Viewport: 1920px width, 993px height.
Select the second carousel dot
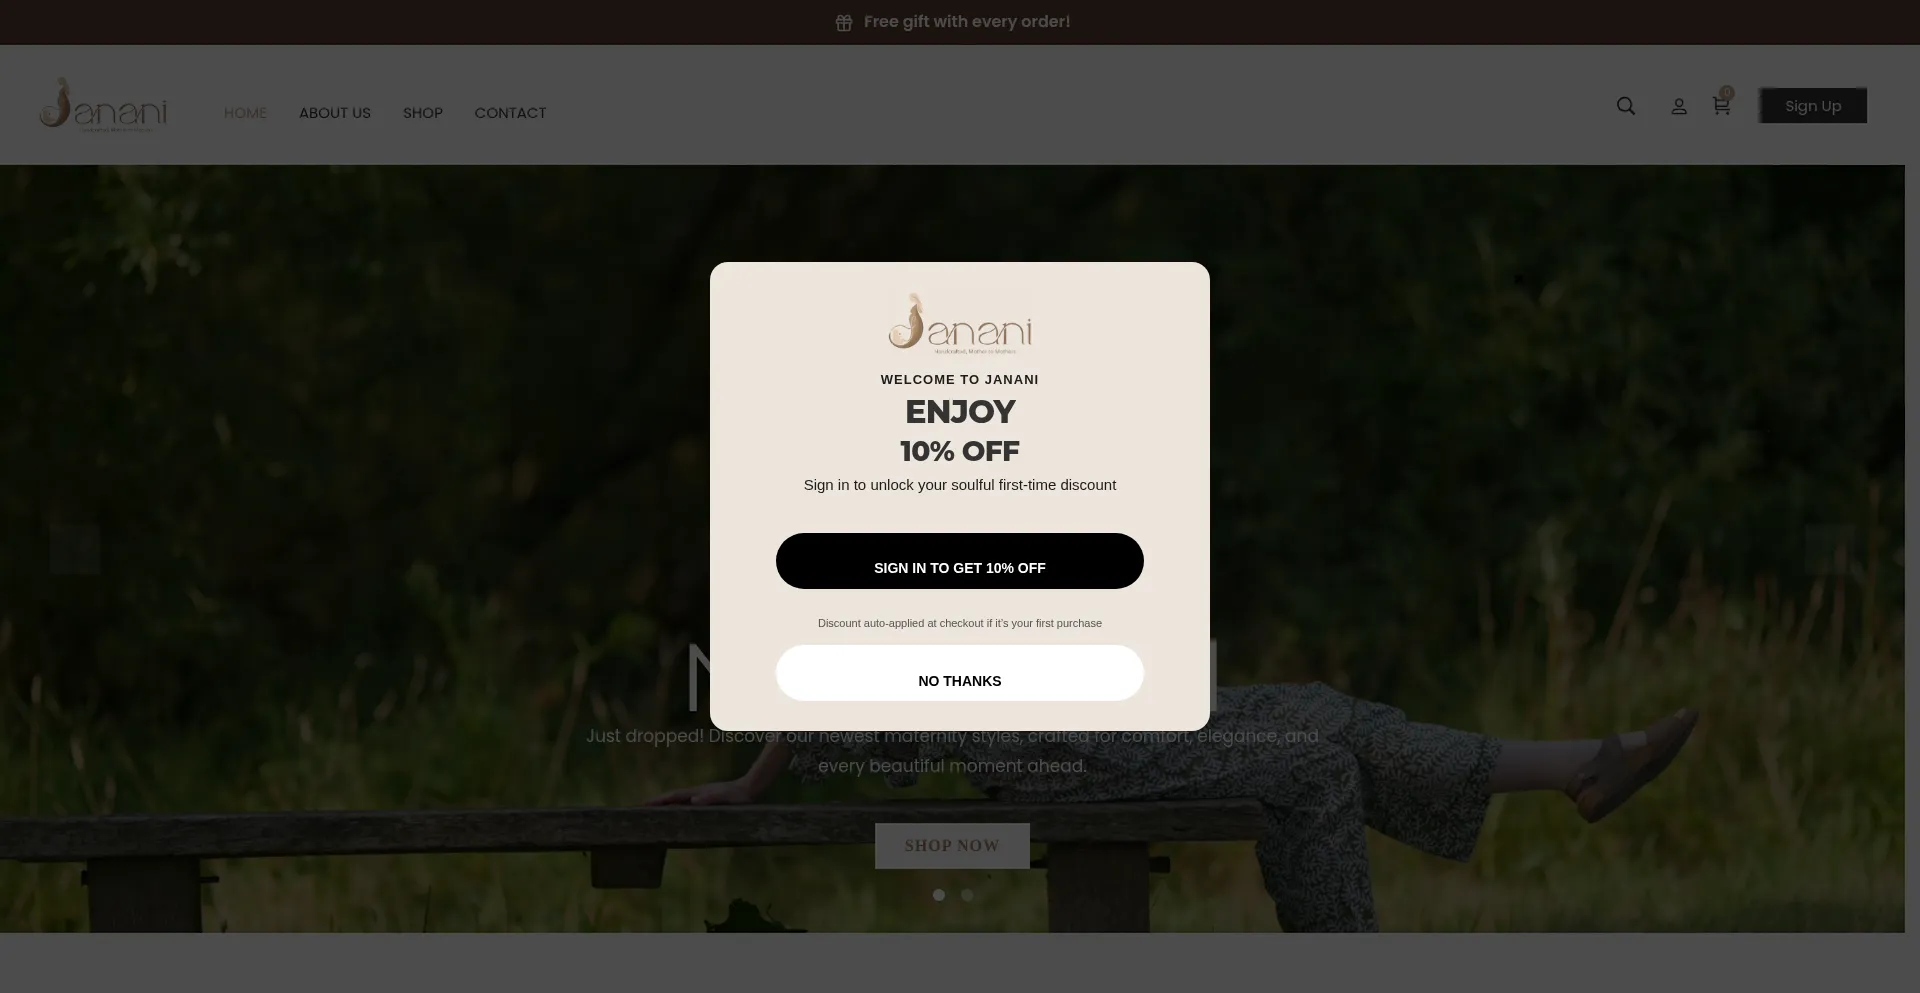pos(967,895)
